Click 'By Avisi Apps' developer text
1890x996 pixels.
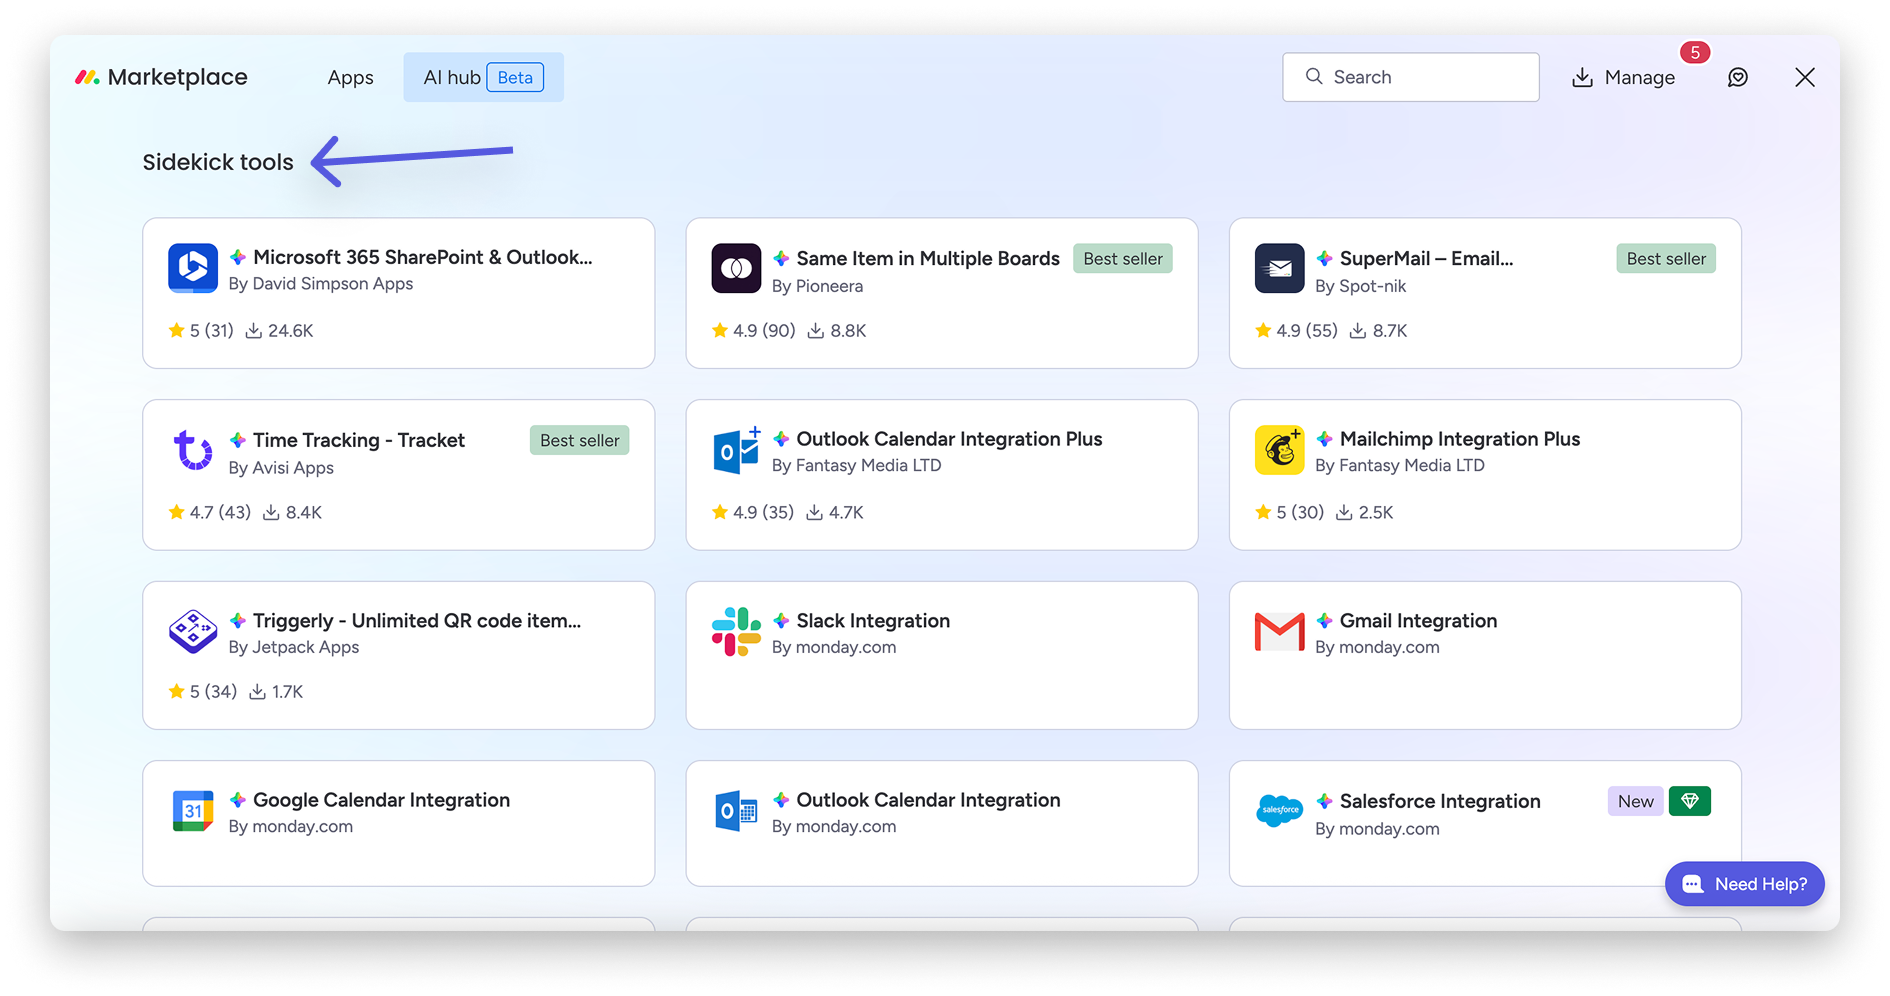click(281, 468)
